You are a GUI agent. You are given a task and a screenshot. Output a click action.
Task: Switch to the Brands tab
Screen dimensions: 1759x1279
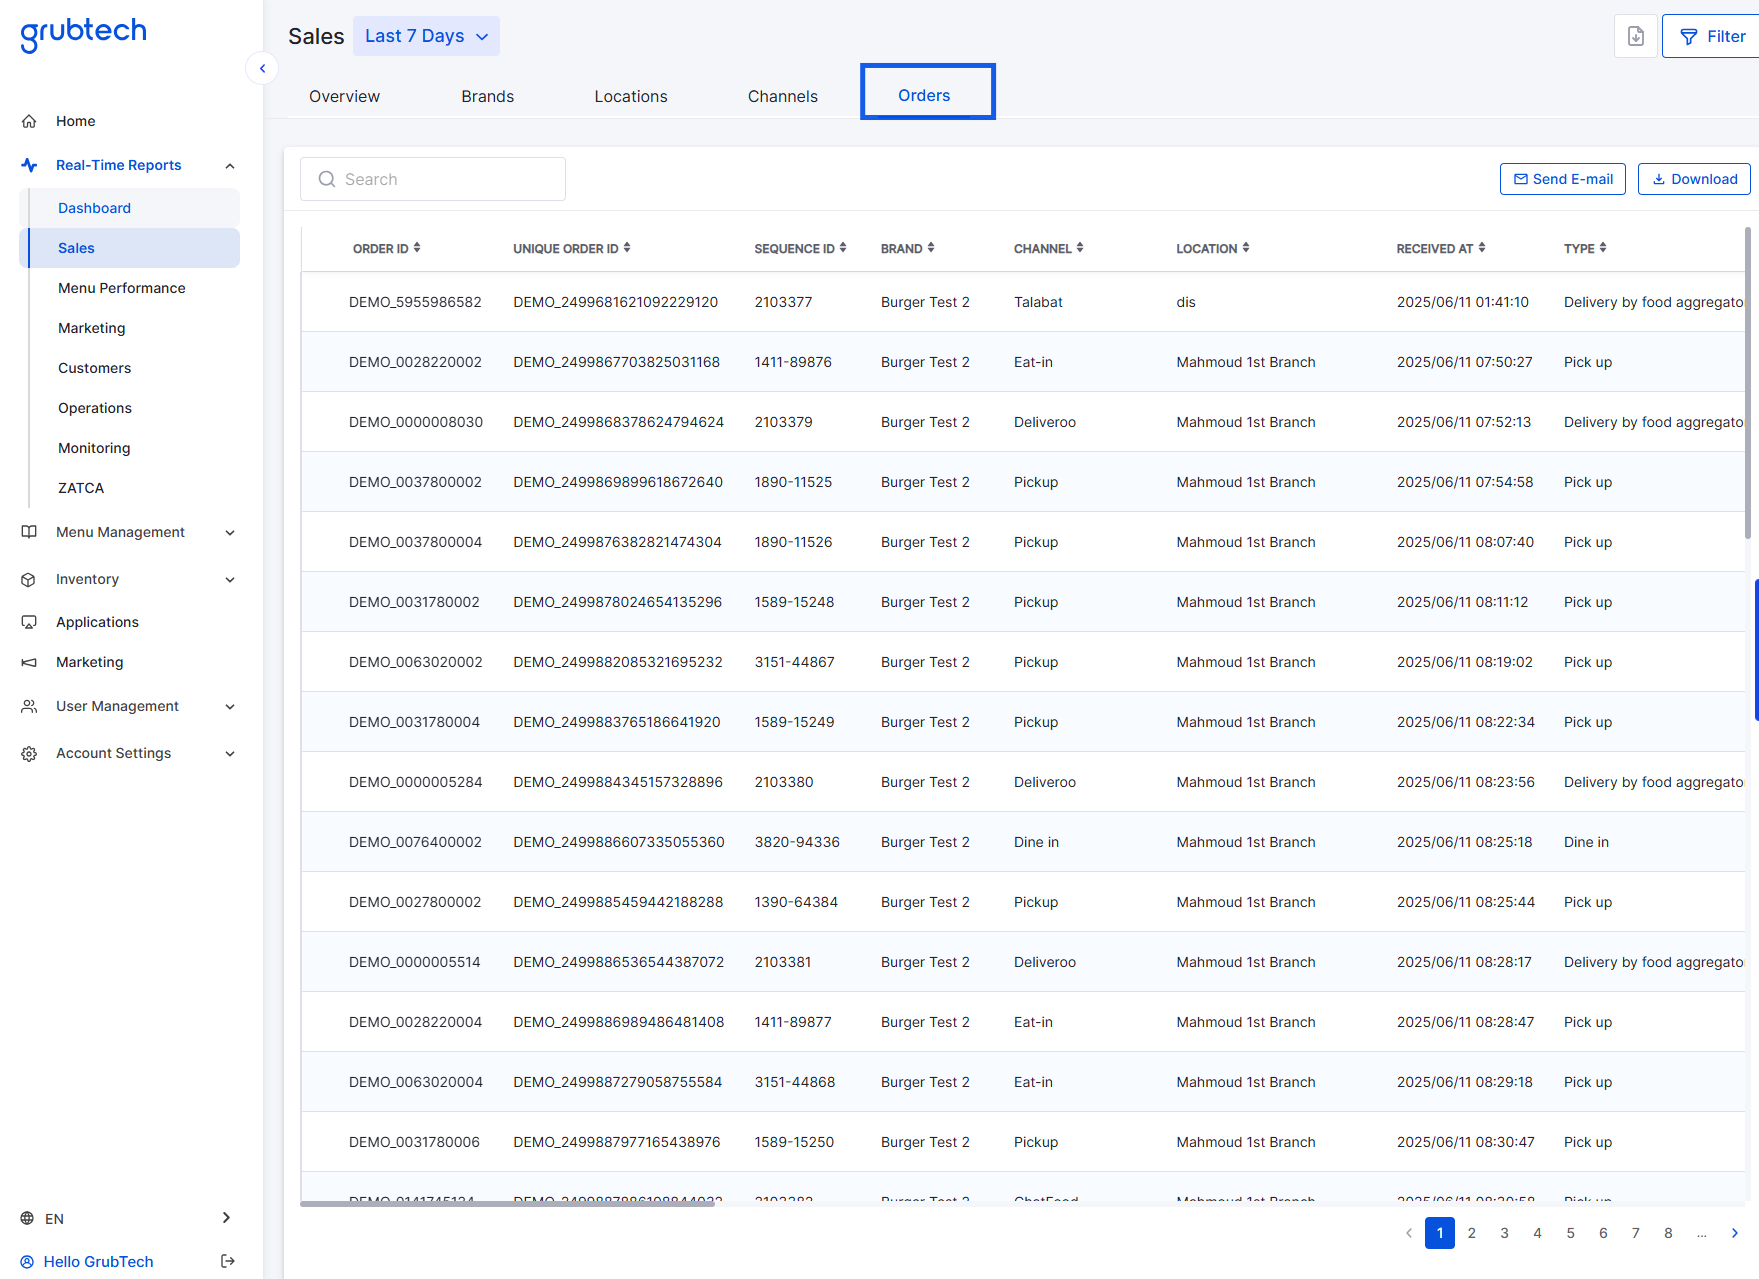[x=488, y=96]
